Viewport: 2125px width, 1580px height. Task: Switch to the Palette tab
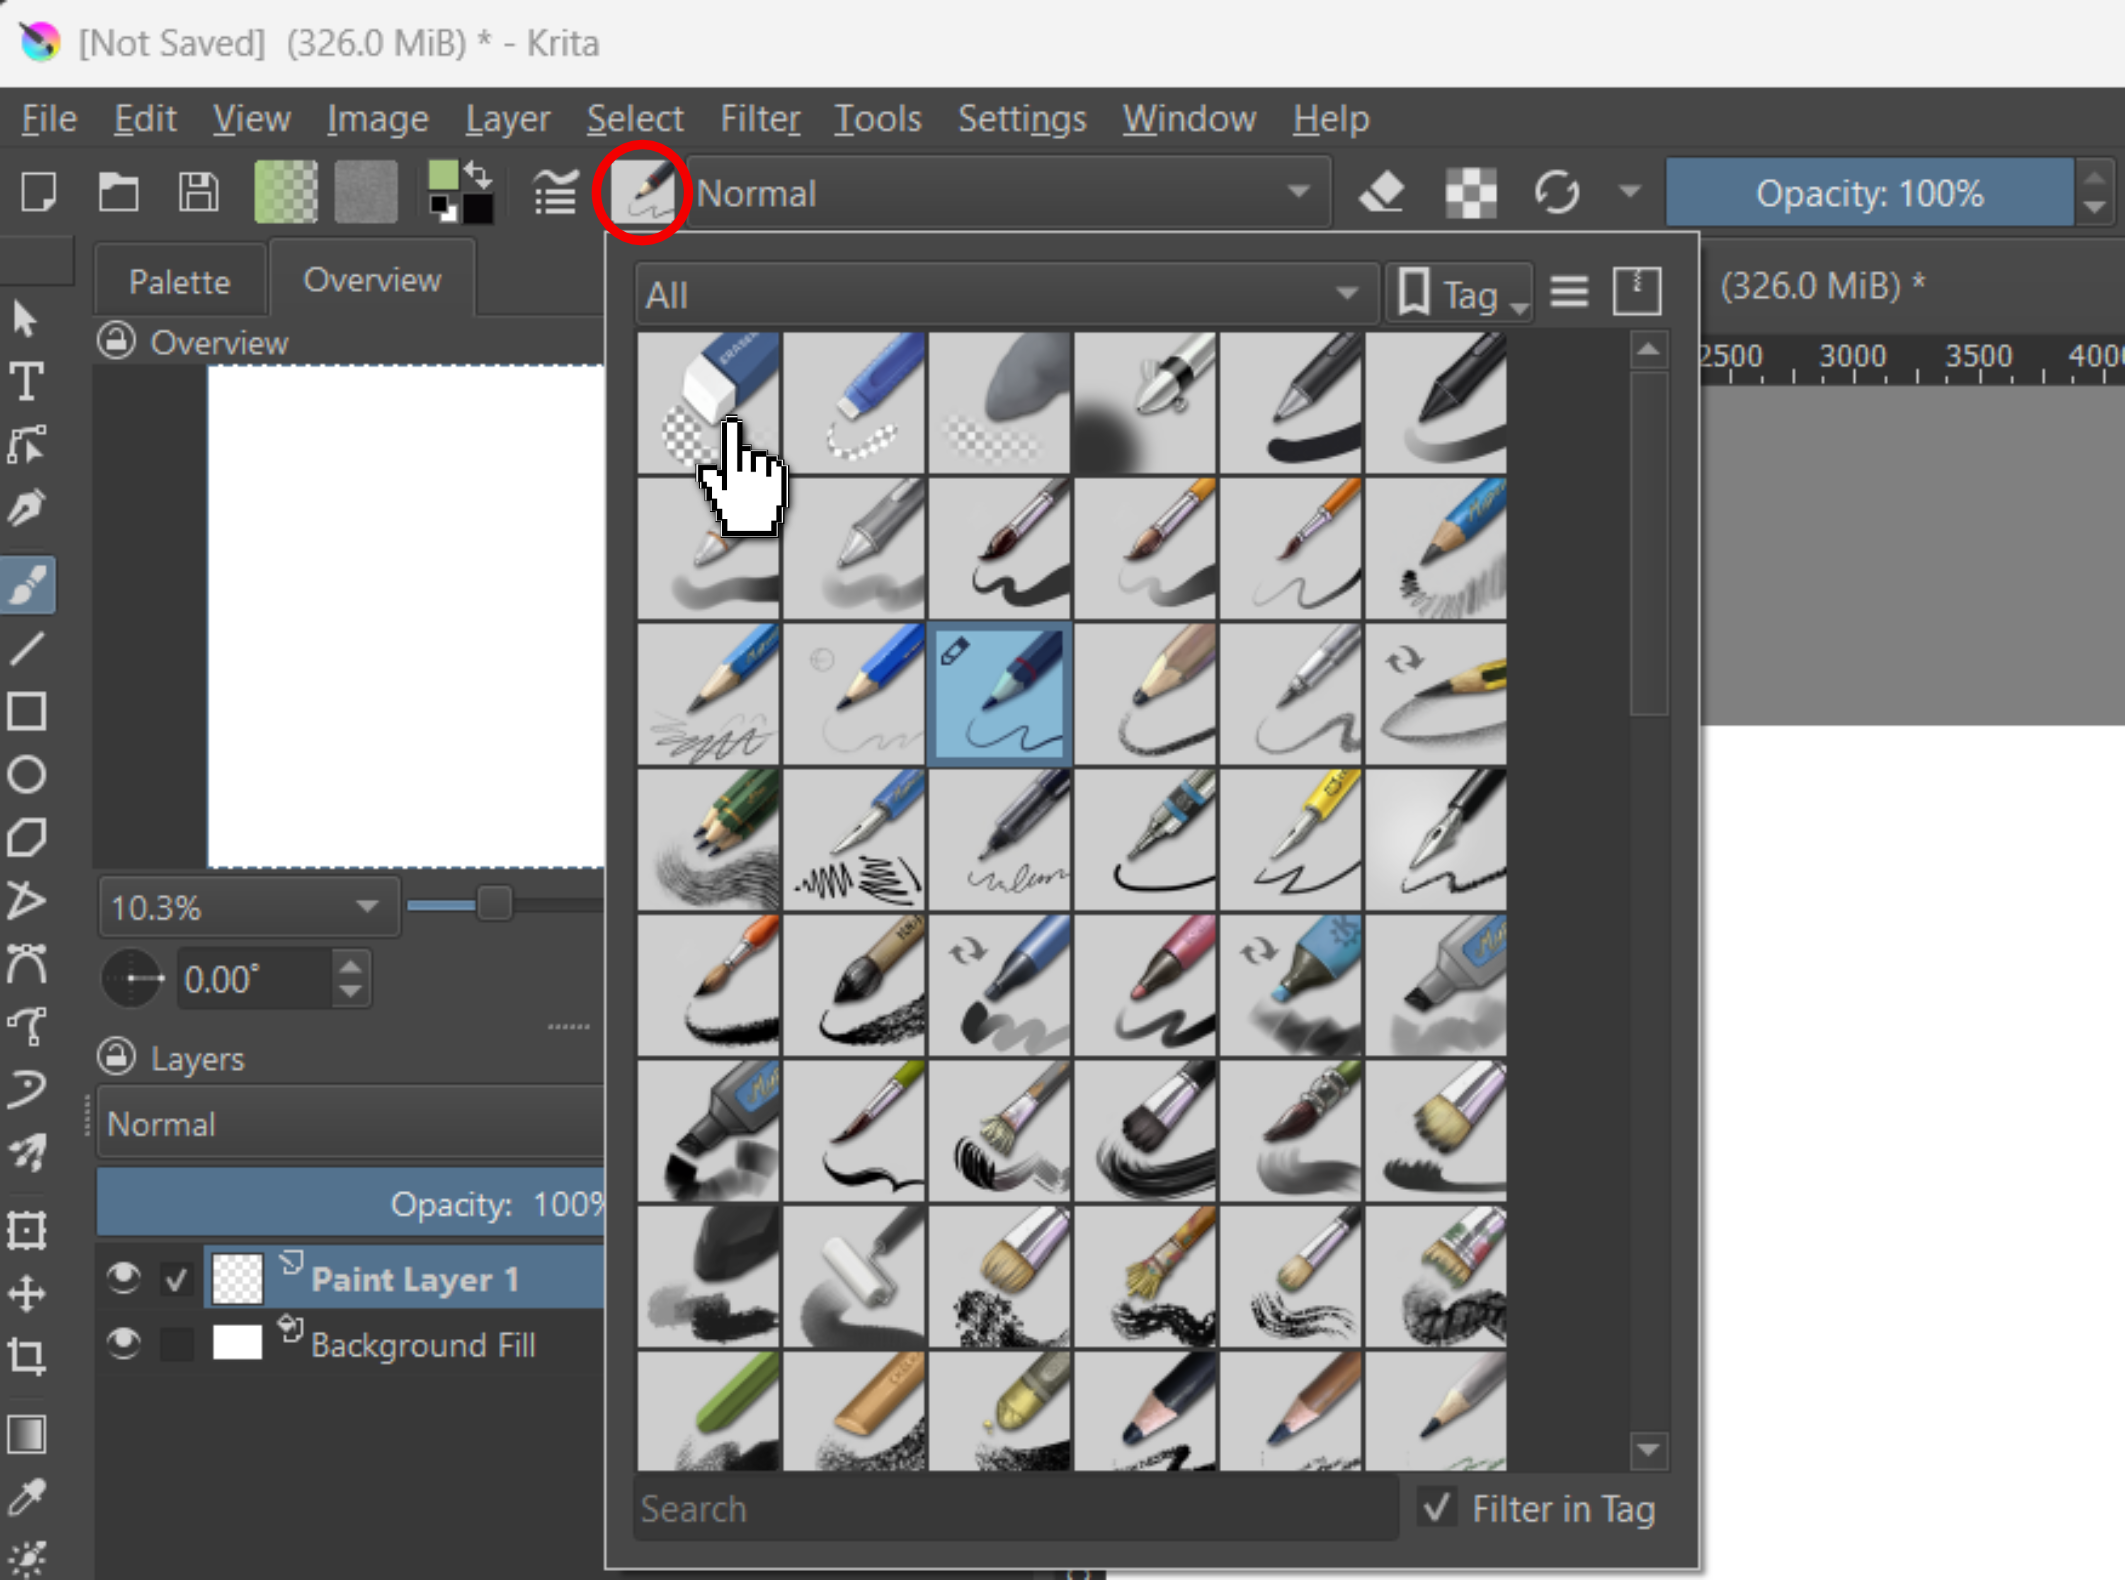(x=179, y=281)
